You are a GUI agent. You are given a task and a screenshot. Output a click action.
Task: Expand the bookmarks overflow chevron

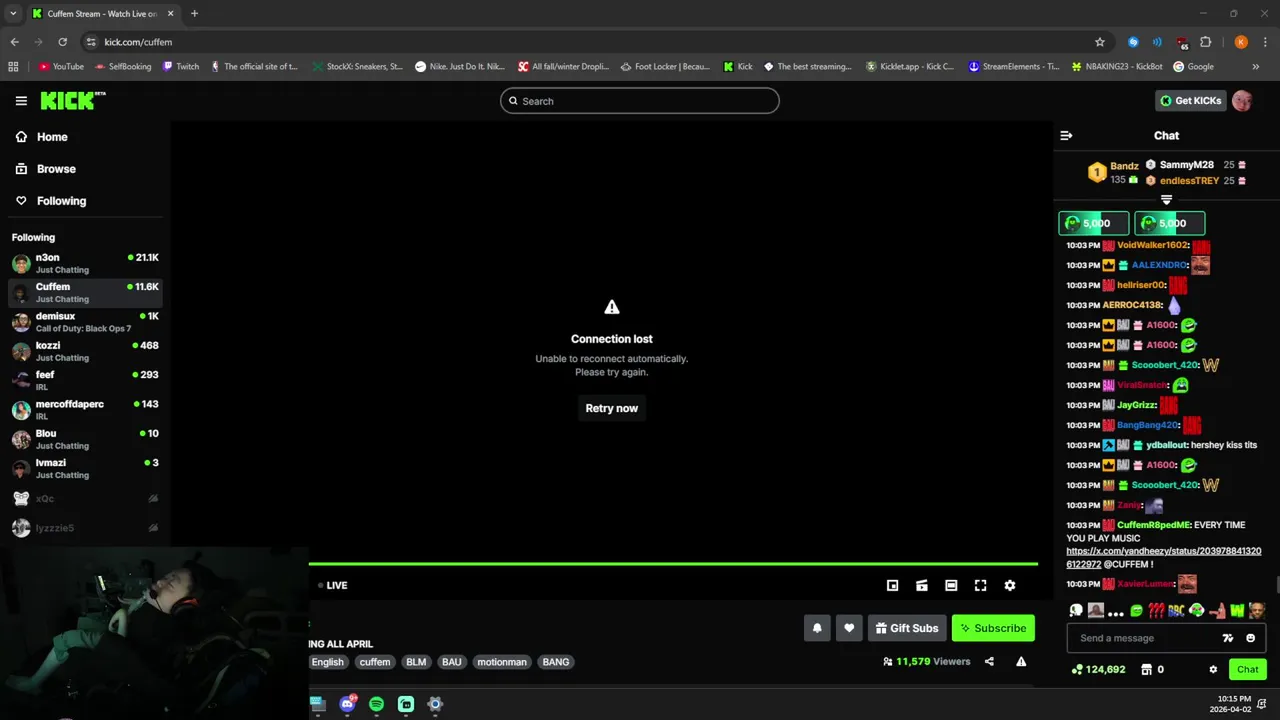(x=1256, y=67)
